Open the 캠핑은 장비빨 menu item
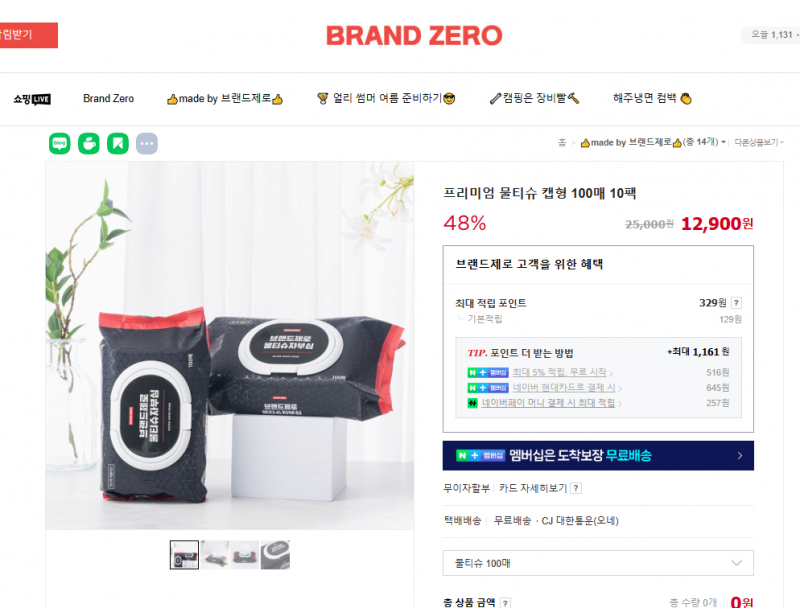The width and height of the screenshot is (800, 608). [534, 98]
